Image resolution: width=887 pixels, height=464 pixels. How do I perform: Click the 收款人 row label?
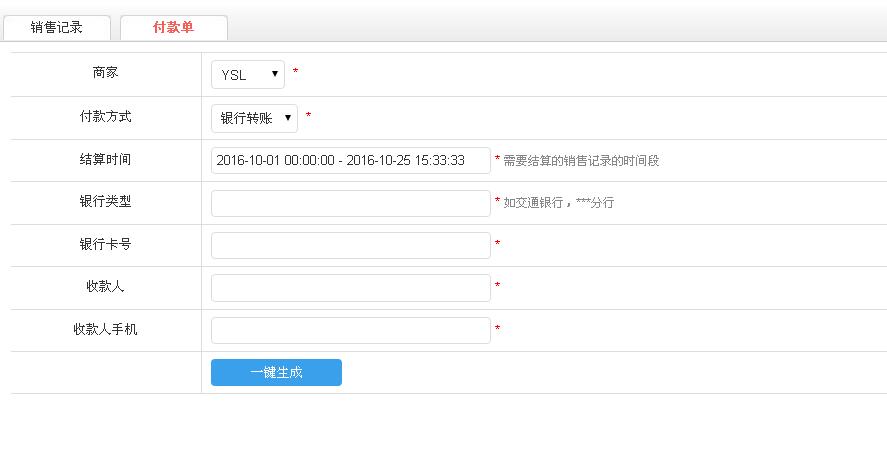[105, 287]
